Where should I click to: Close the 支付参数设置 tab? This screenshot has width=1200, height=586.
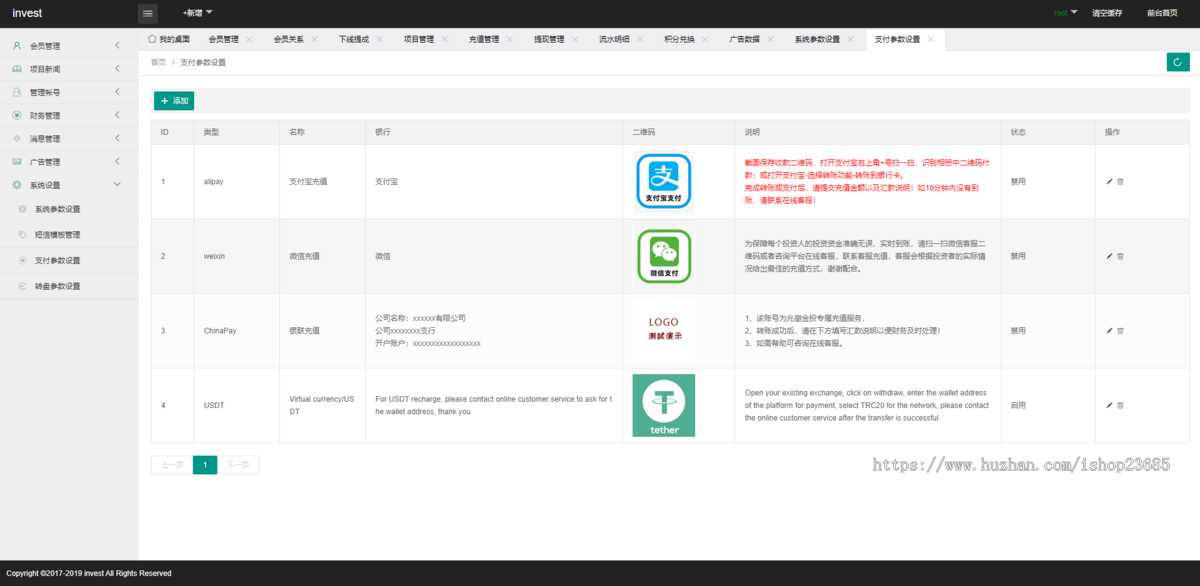(x=931, y=39)
